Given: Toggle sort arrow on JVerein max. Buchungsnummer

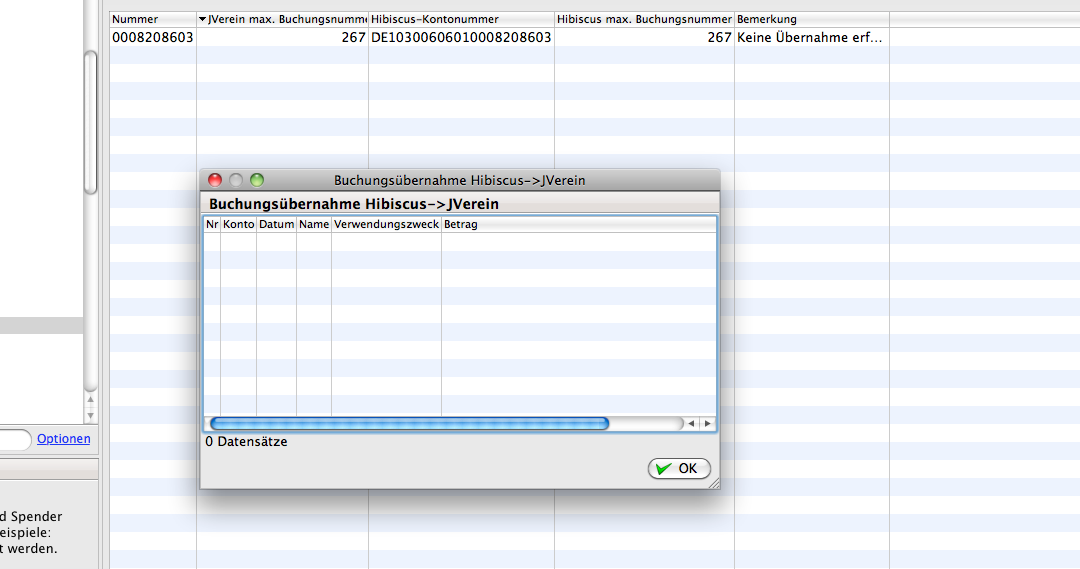Looking at the screenshot, I should pos(203,19).
